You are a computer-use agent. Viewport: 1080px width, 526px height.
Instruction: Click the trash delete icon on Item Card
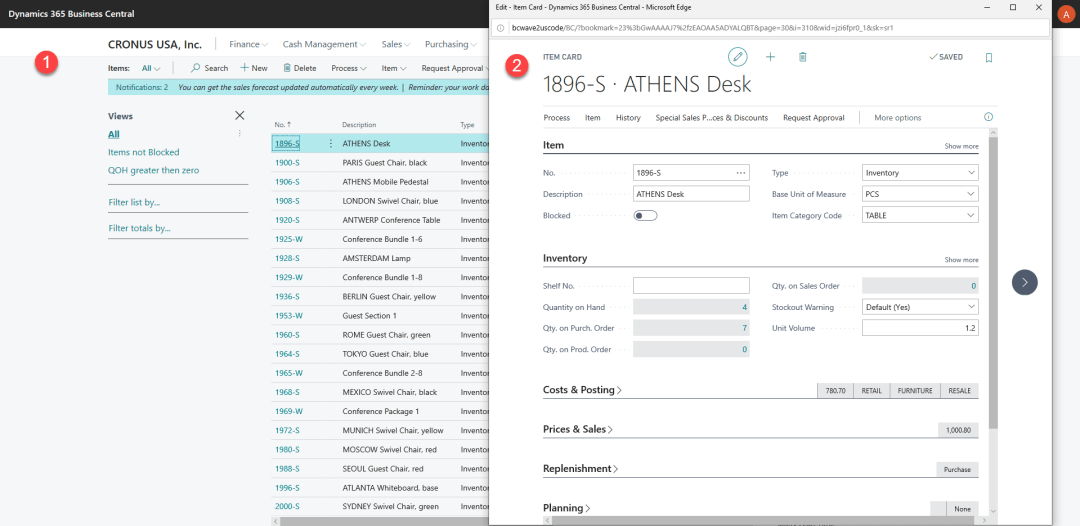pos(802,57)
